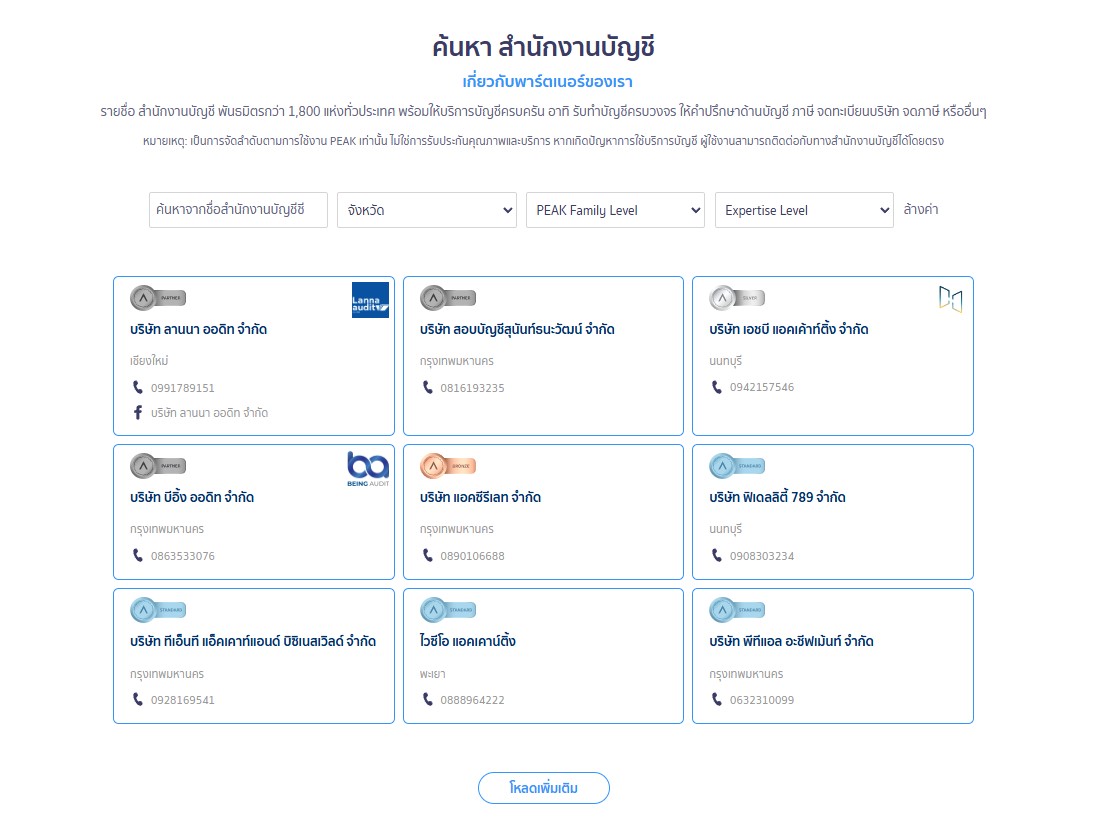Click the phone icon beside 0863533076
Screen dimensions: 1118x834
coord(138,555)
